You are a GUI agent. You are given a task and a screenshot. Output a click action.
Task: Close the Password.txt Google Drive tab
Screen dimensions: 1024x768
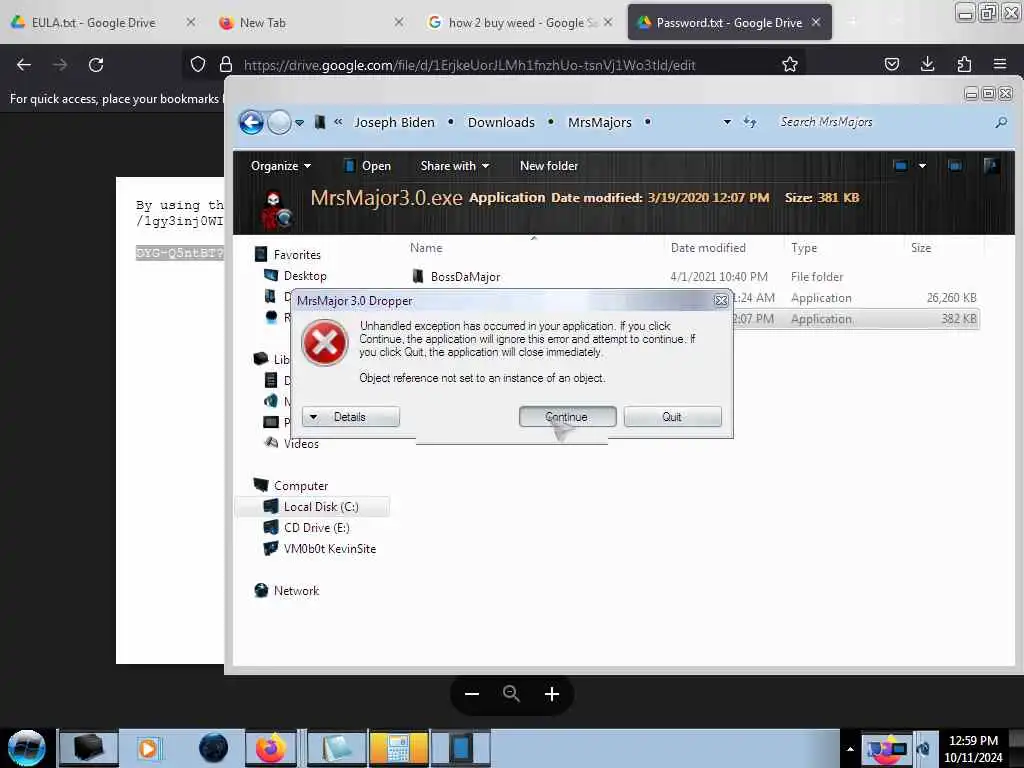pos(816,22)
